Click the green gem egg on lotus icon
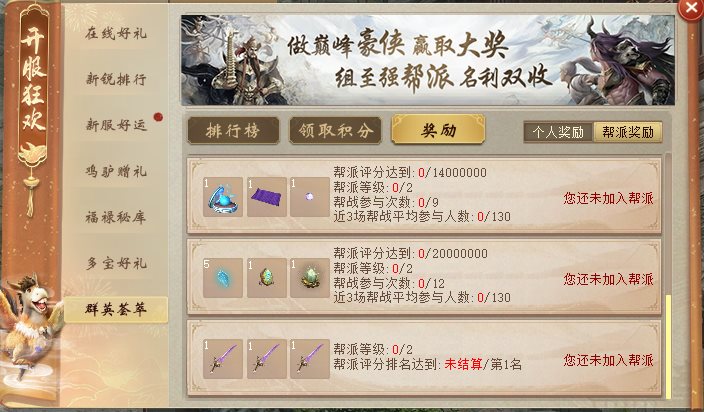The height and width of the screenshot is (412, 704). (x=310, y=278)
